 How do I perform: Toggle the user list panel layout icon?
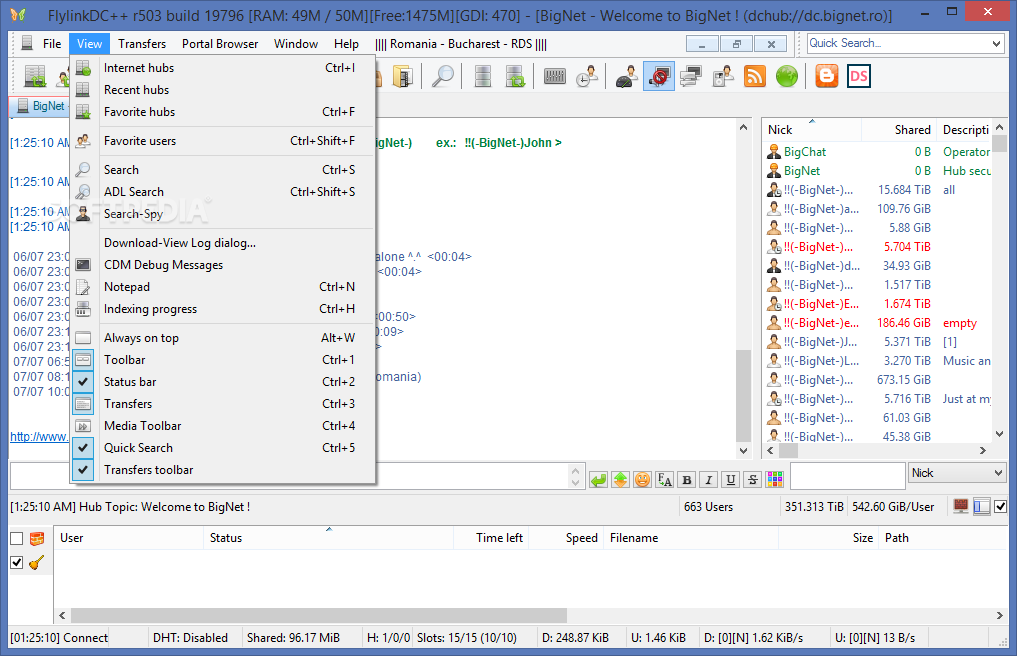click(982, 506)
